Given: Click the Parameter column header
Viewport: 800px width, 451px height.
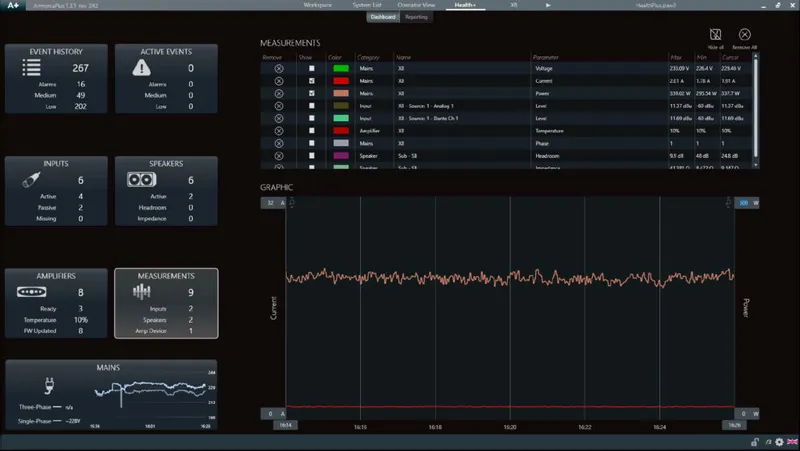Looking at the screenshot, I should pos(545,57).
